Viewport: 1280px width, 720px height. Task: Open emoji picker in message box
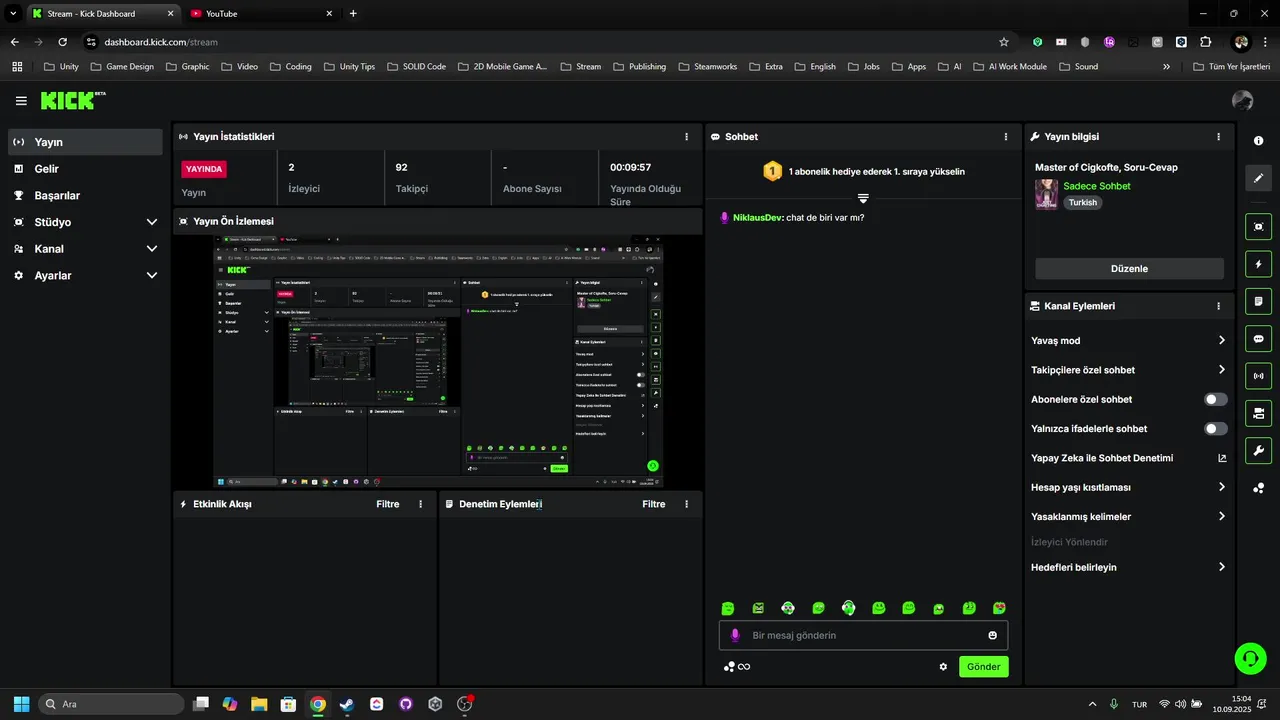click(x=993, y=635)
